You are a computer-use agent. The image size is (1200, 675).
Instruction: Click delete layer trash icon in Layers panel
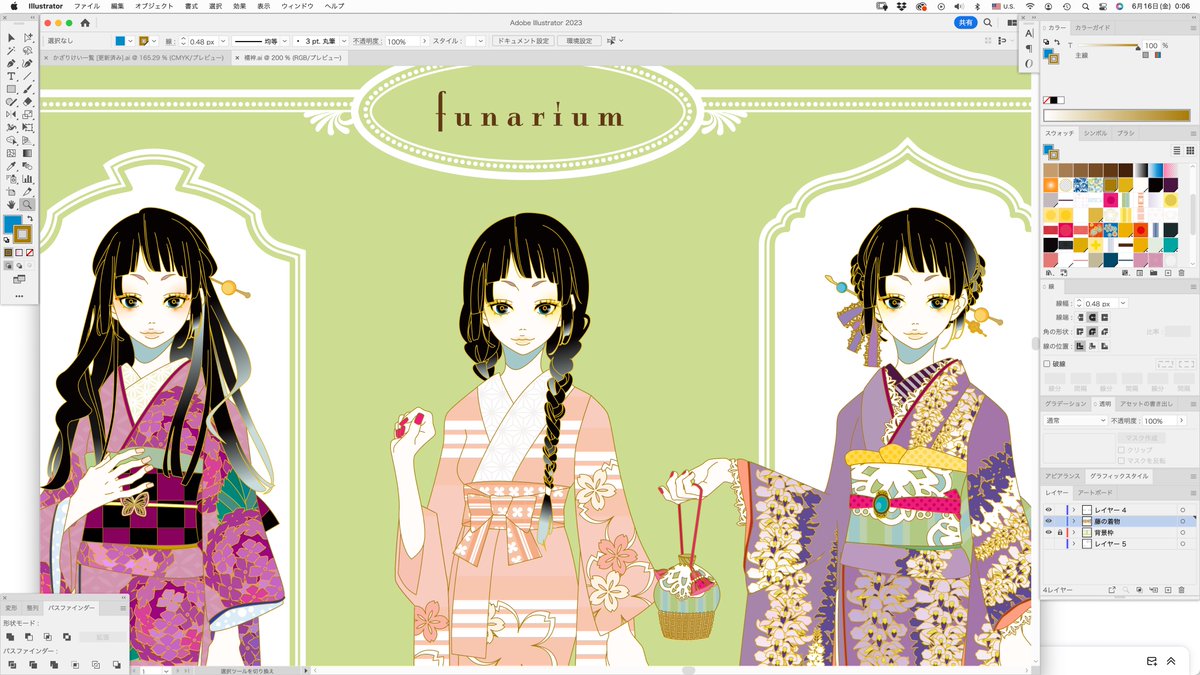click(1181, 590)
